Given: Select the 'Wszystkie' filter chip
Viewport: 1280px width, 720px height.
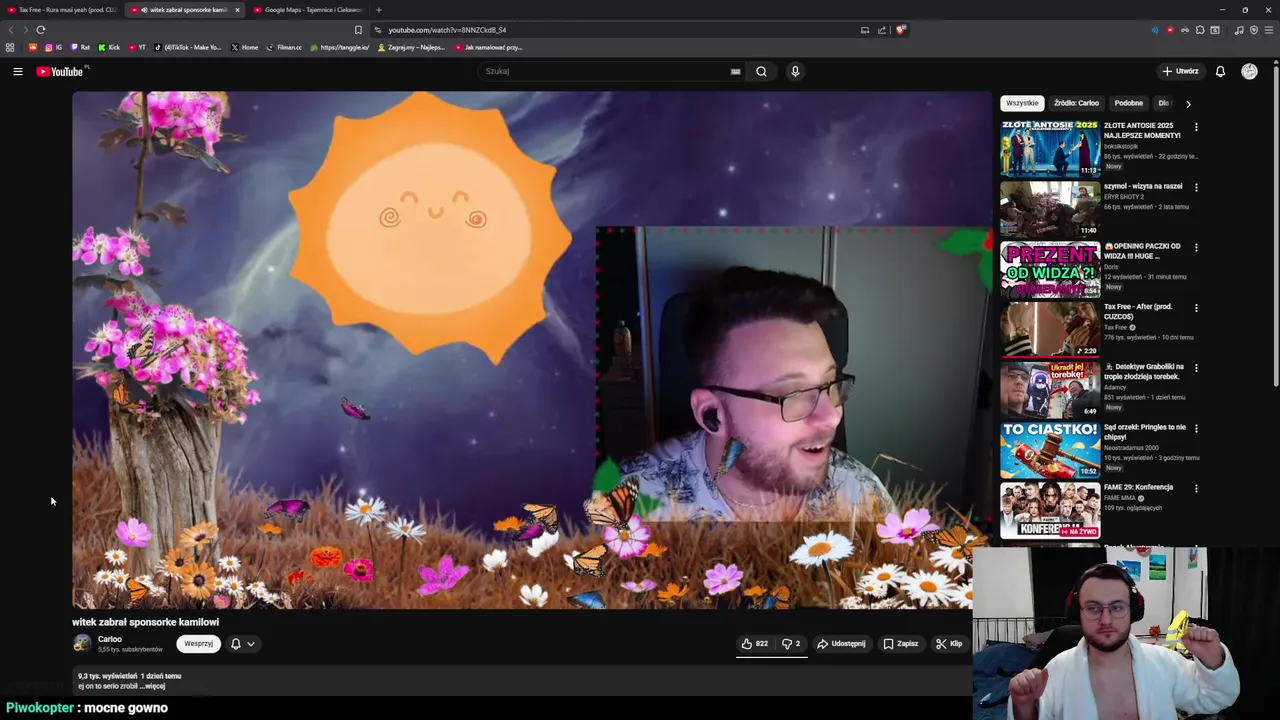Looking at the screenshot, I should coord(1022,103).
